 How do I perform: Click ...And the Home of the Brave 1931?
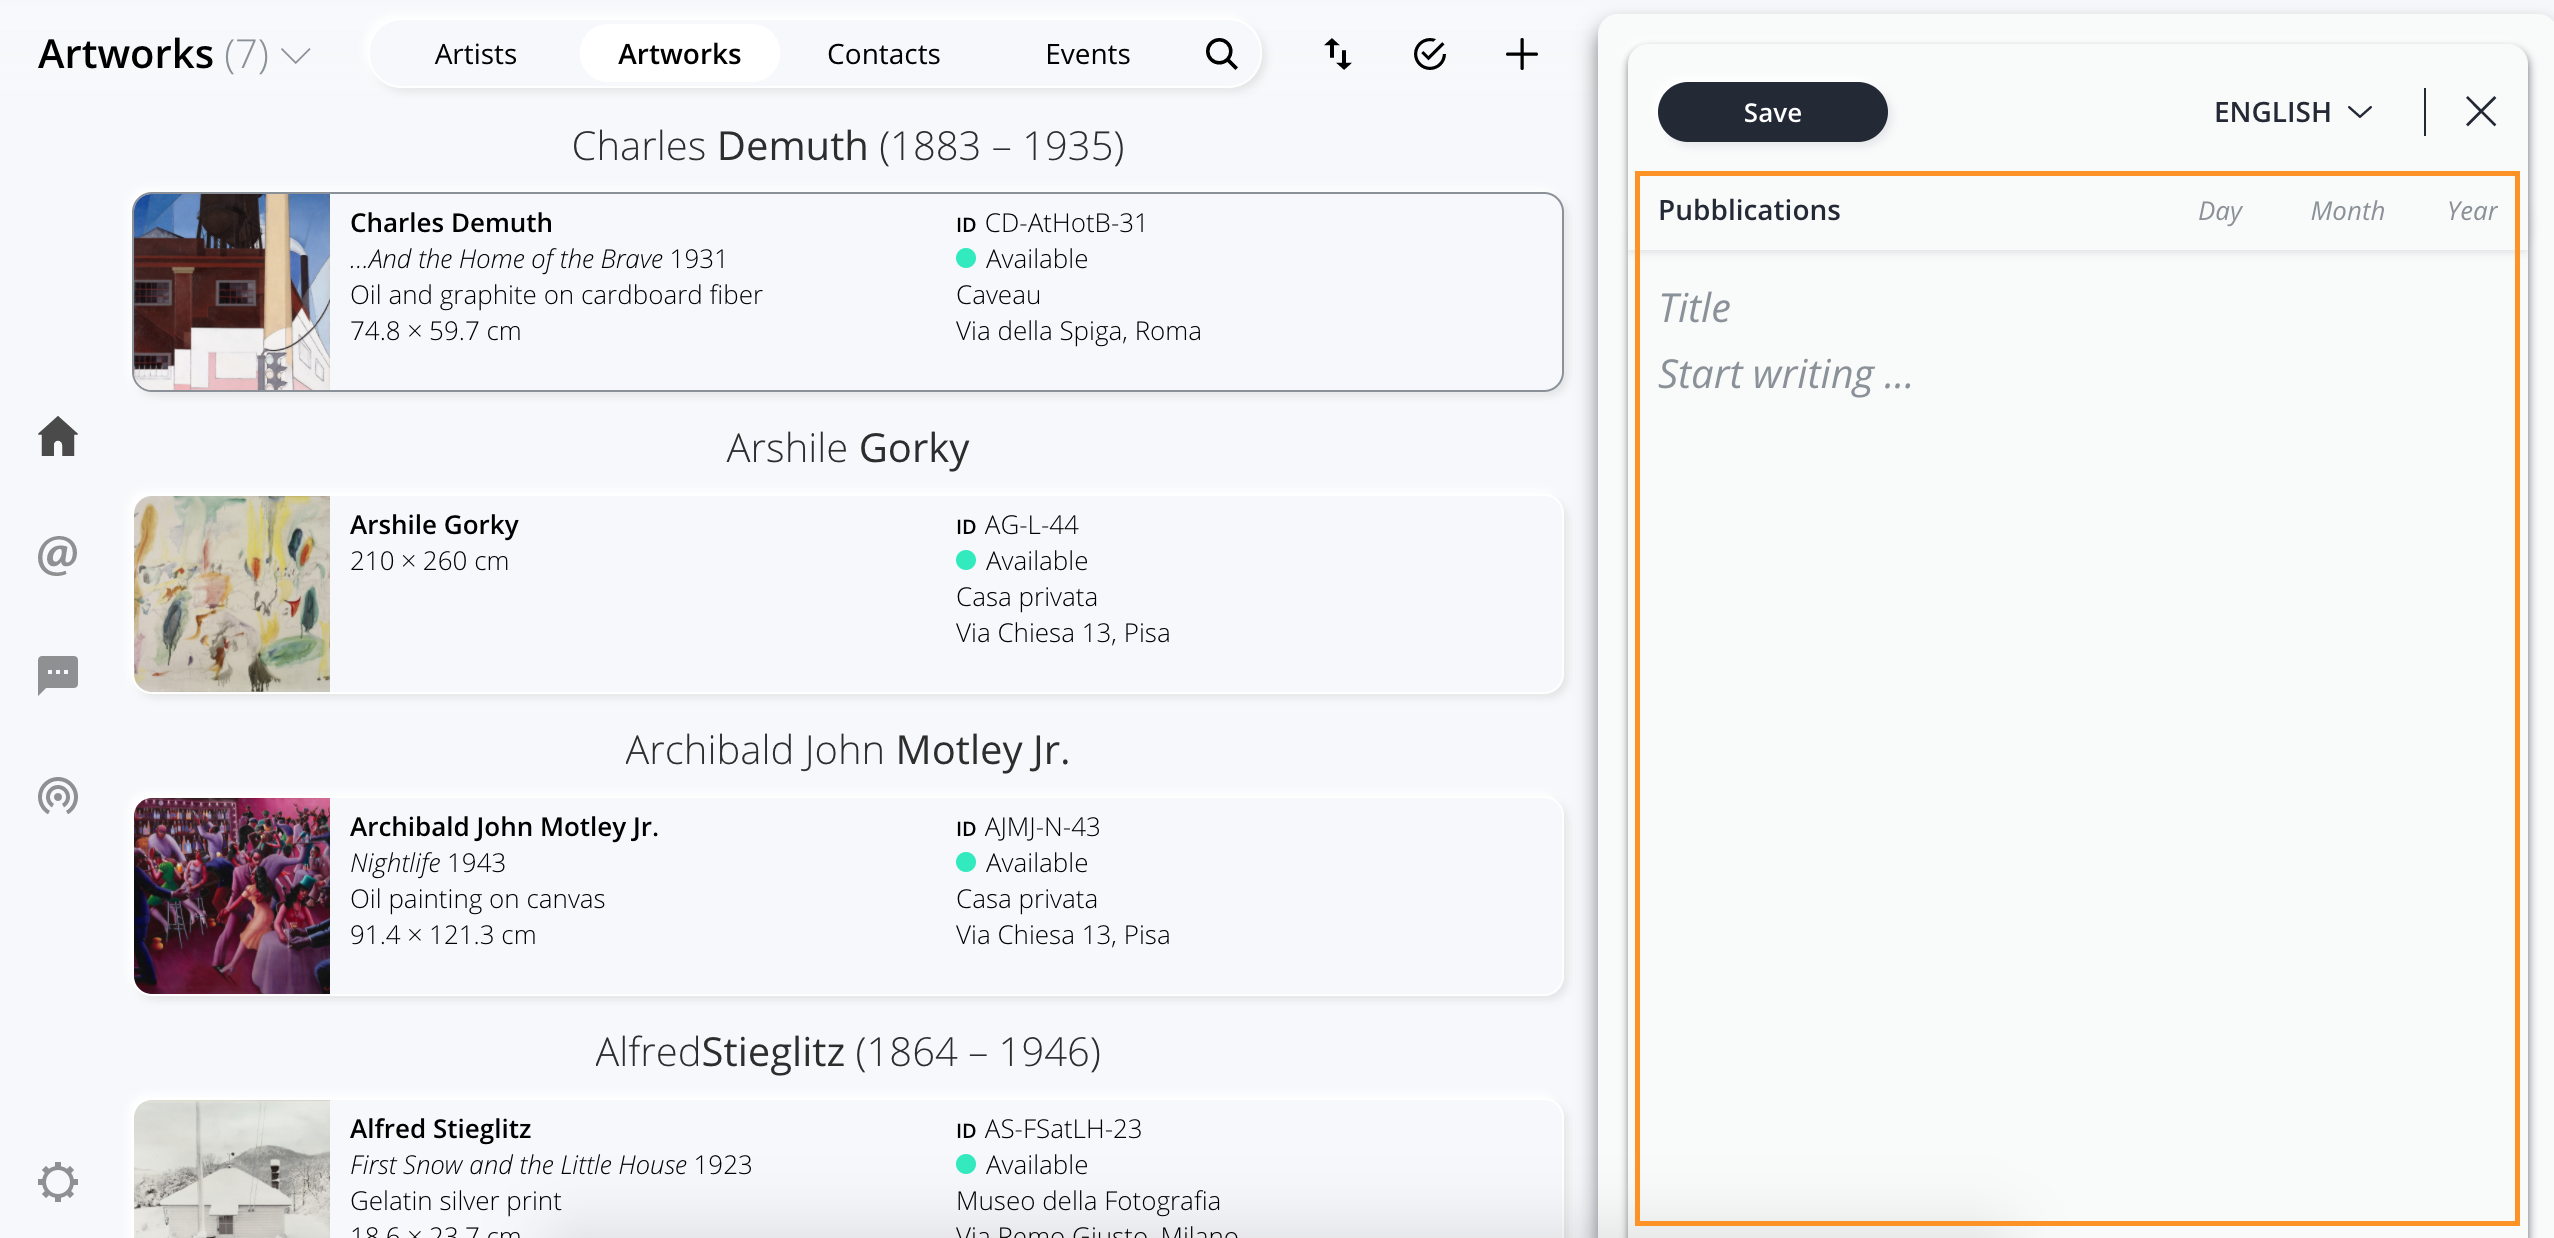(538, 259)
